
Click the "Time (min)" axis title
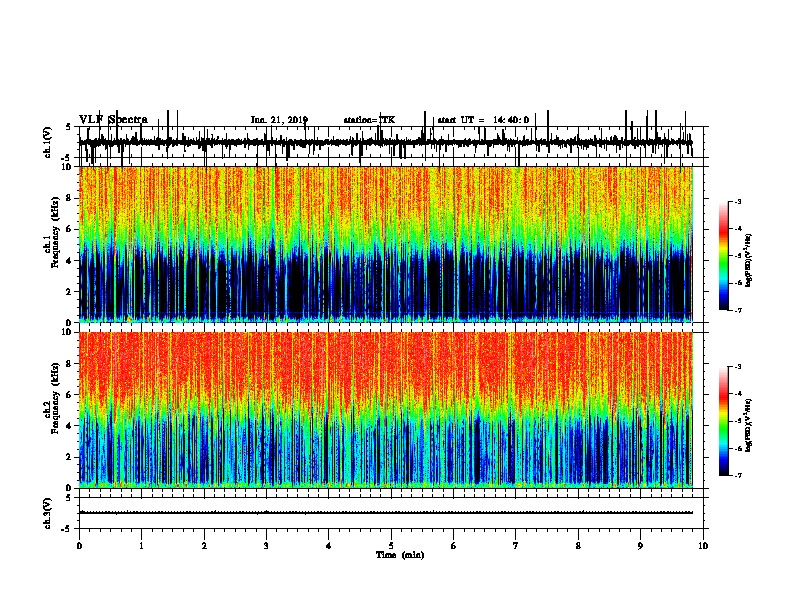coord(400,555)
